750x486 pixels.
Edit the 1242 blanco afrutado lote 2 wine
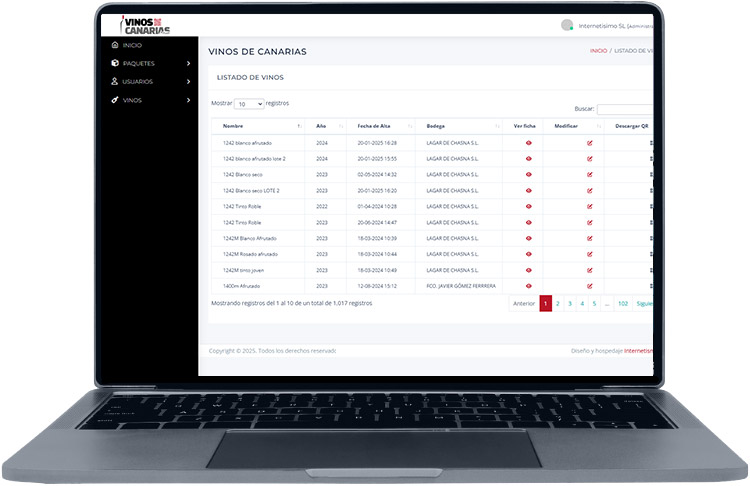590,159
